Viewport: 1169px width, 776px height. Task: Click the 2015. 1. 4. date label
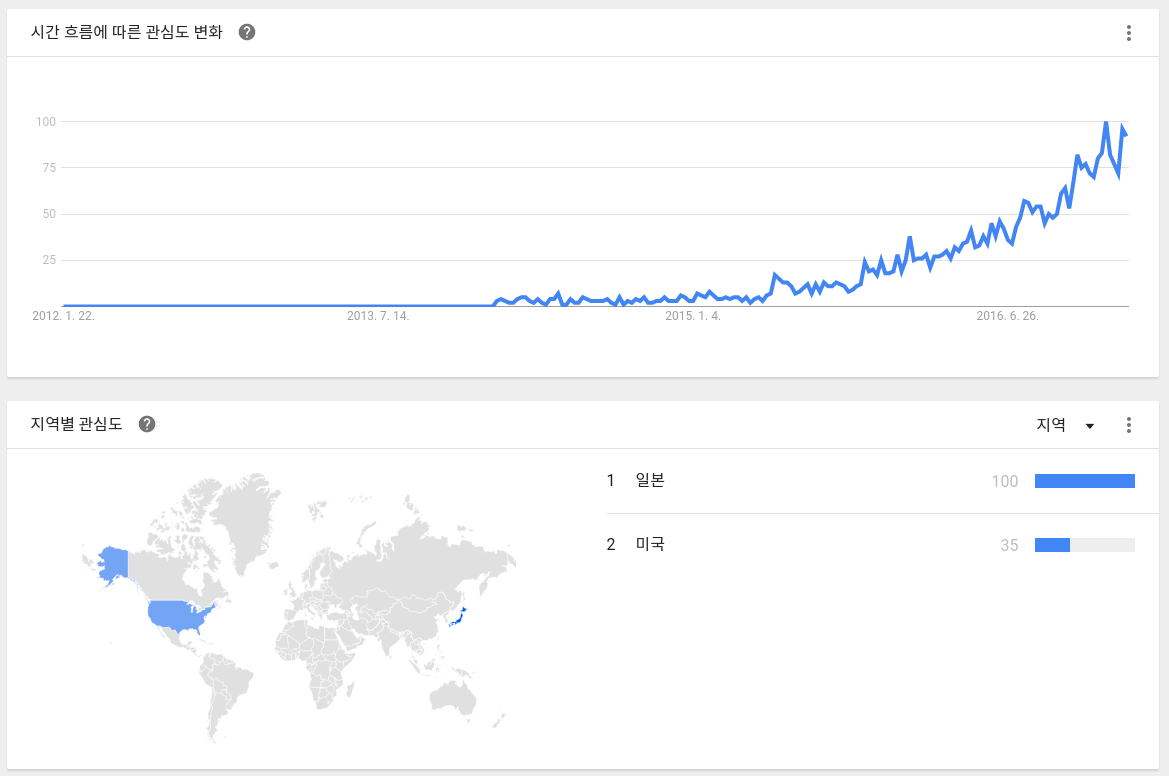(692, 316)
